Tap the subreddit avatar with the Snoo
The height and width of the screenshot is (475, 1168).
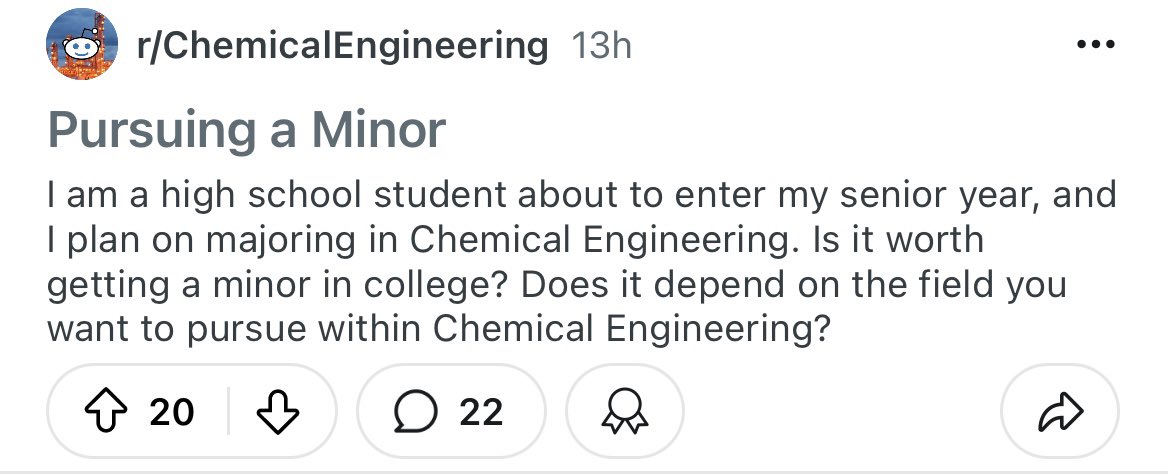82,45
